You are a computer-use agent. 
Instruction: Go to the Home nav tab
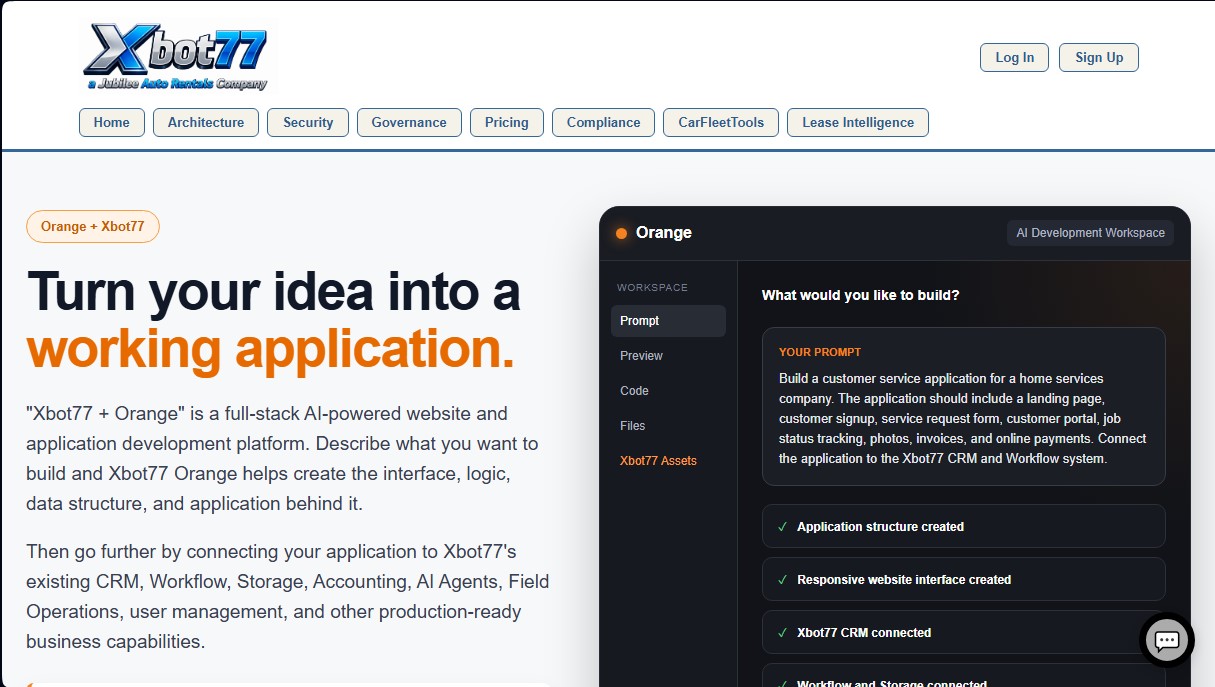pyautogui.click(x=112, y=122)
